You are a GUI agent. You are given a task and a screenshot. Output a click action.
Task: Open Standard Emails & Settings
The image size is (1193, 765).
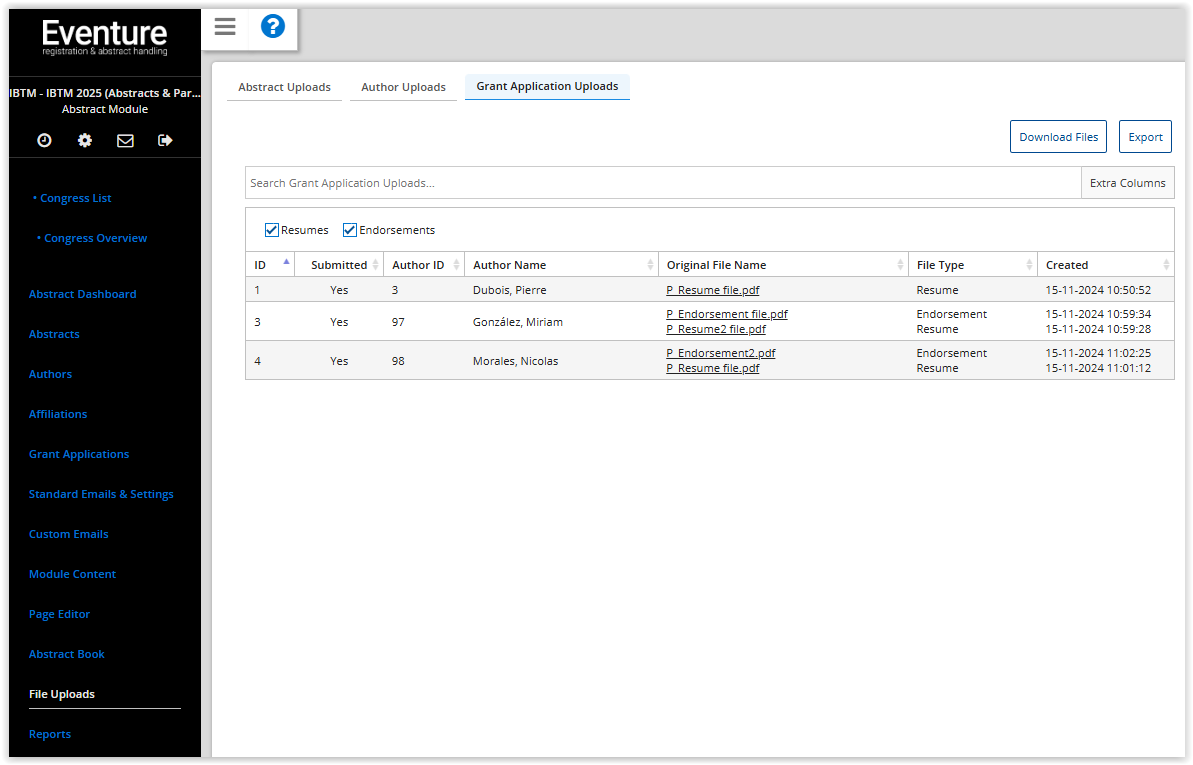click(x=101, y=494)
